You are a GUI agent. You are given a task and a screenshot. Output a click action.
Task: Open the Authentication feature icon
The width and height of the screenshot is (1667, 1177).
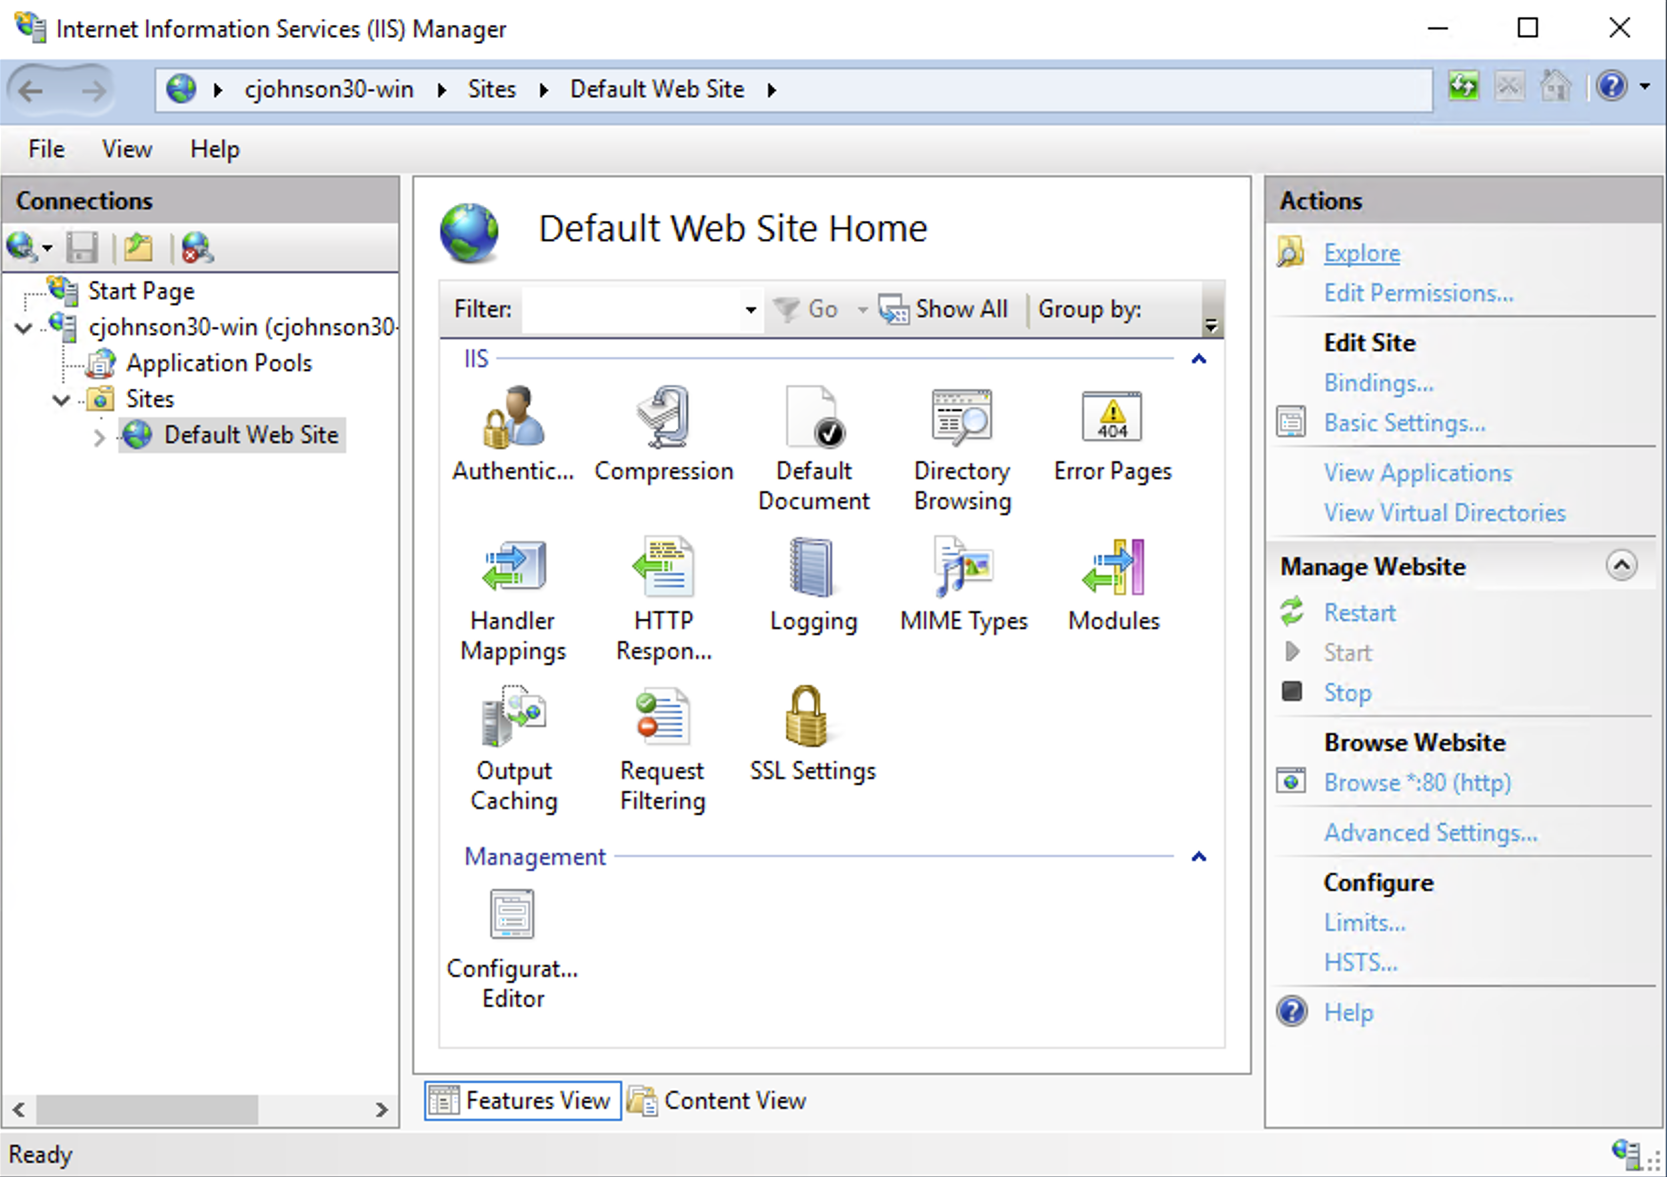click(513, 434)
